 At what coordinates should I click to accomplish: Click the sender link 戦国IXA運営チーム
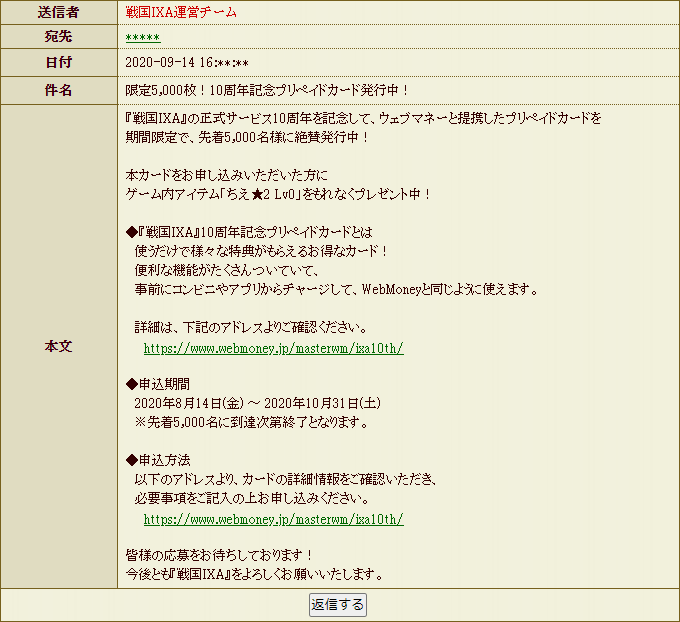[x=181, y=13]
